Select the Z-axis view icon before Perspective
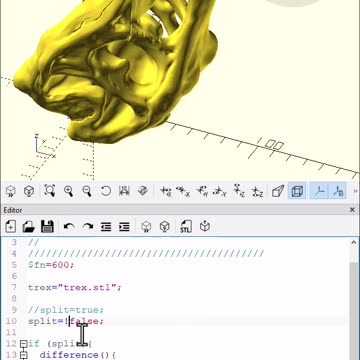 257,192
